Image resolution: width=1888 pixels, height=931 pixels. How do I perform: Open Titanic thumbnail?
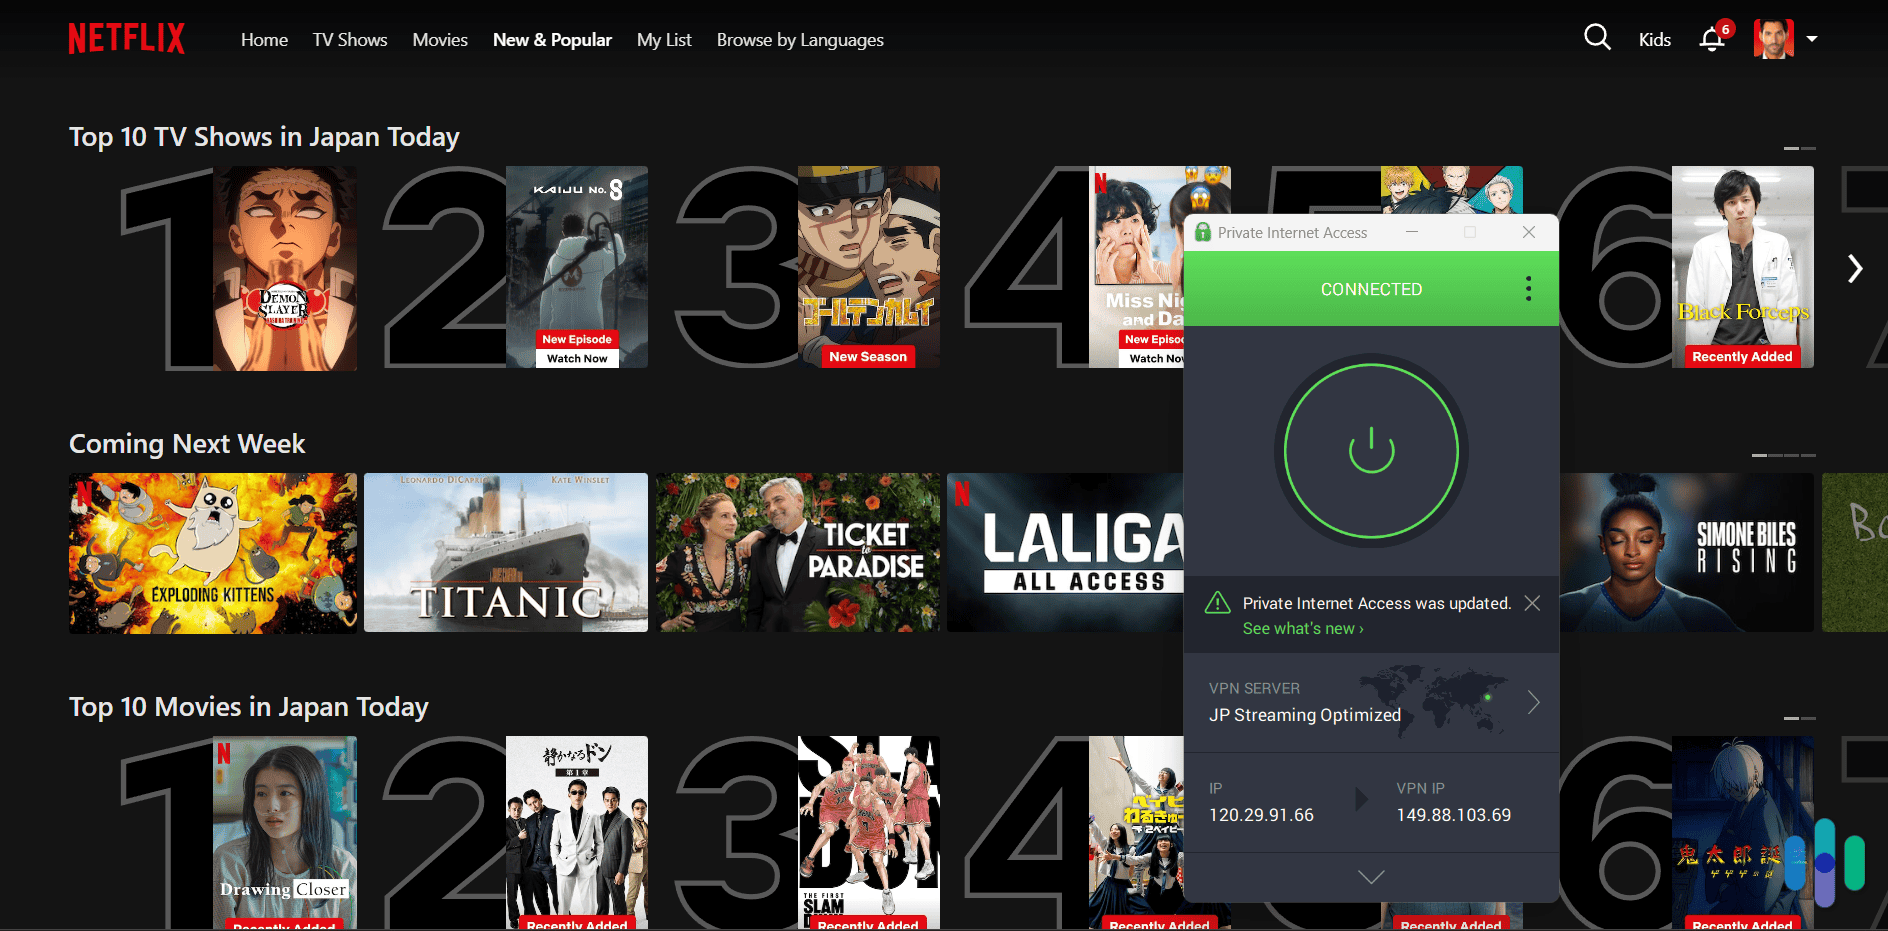506,552
